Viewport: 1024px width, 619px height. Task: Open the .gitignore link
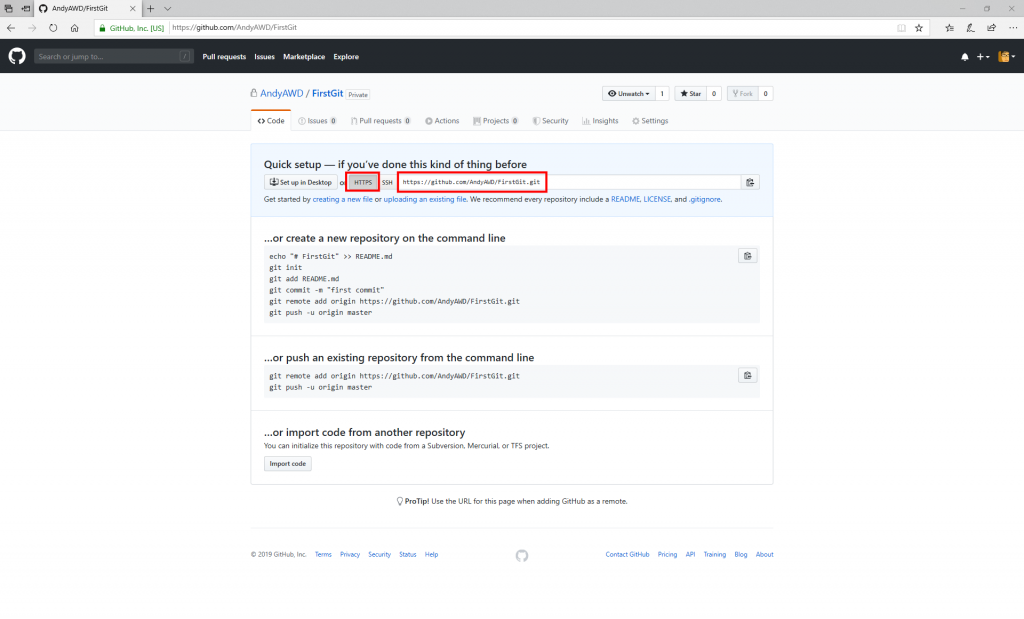705,199
